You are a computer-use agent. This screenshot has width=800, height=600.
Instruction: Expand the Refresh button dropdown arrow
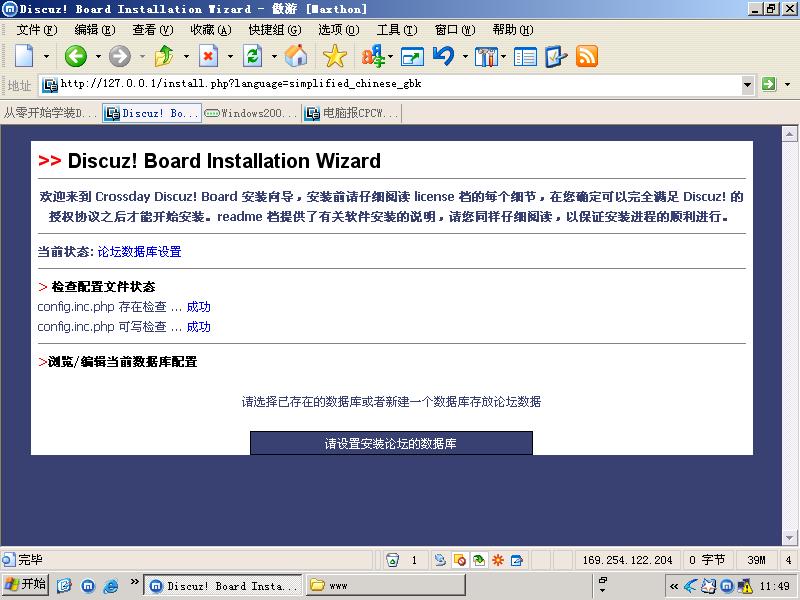click(x=274, y=57)
